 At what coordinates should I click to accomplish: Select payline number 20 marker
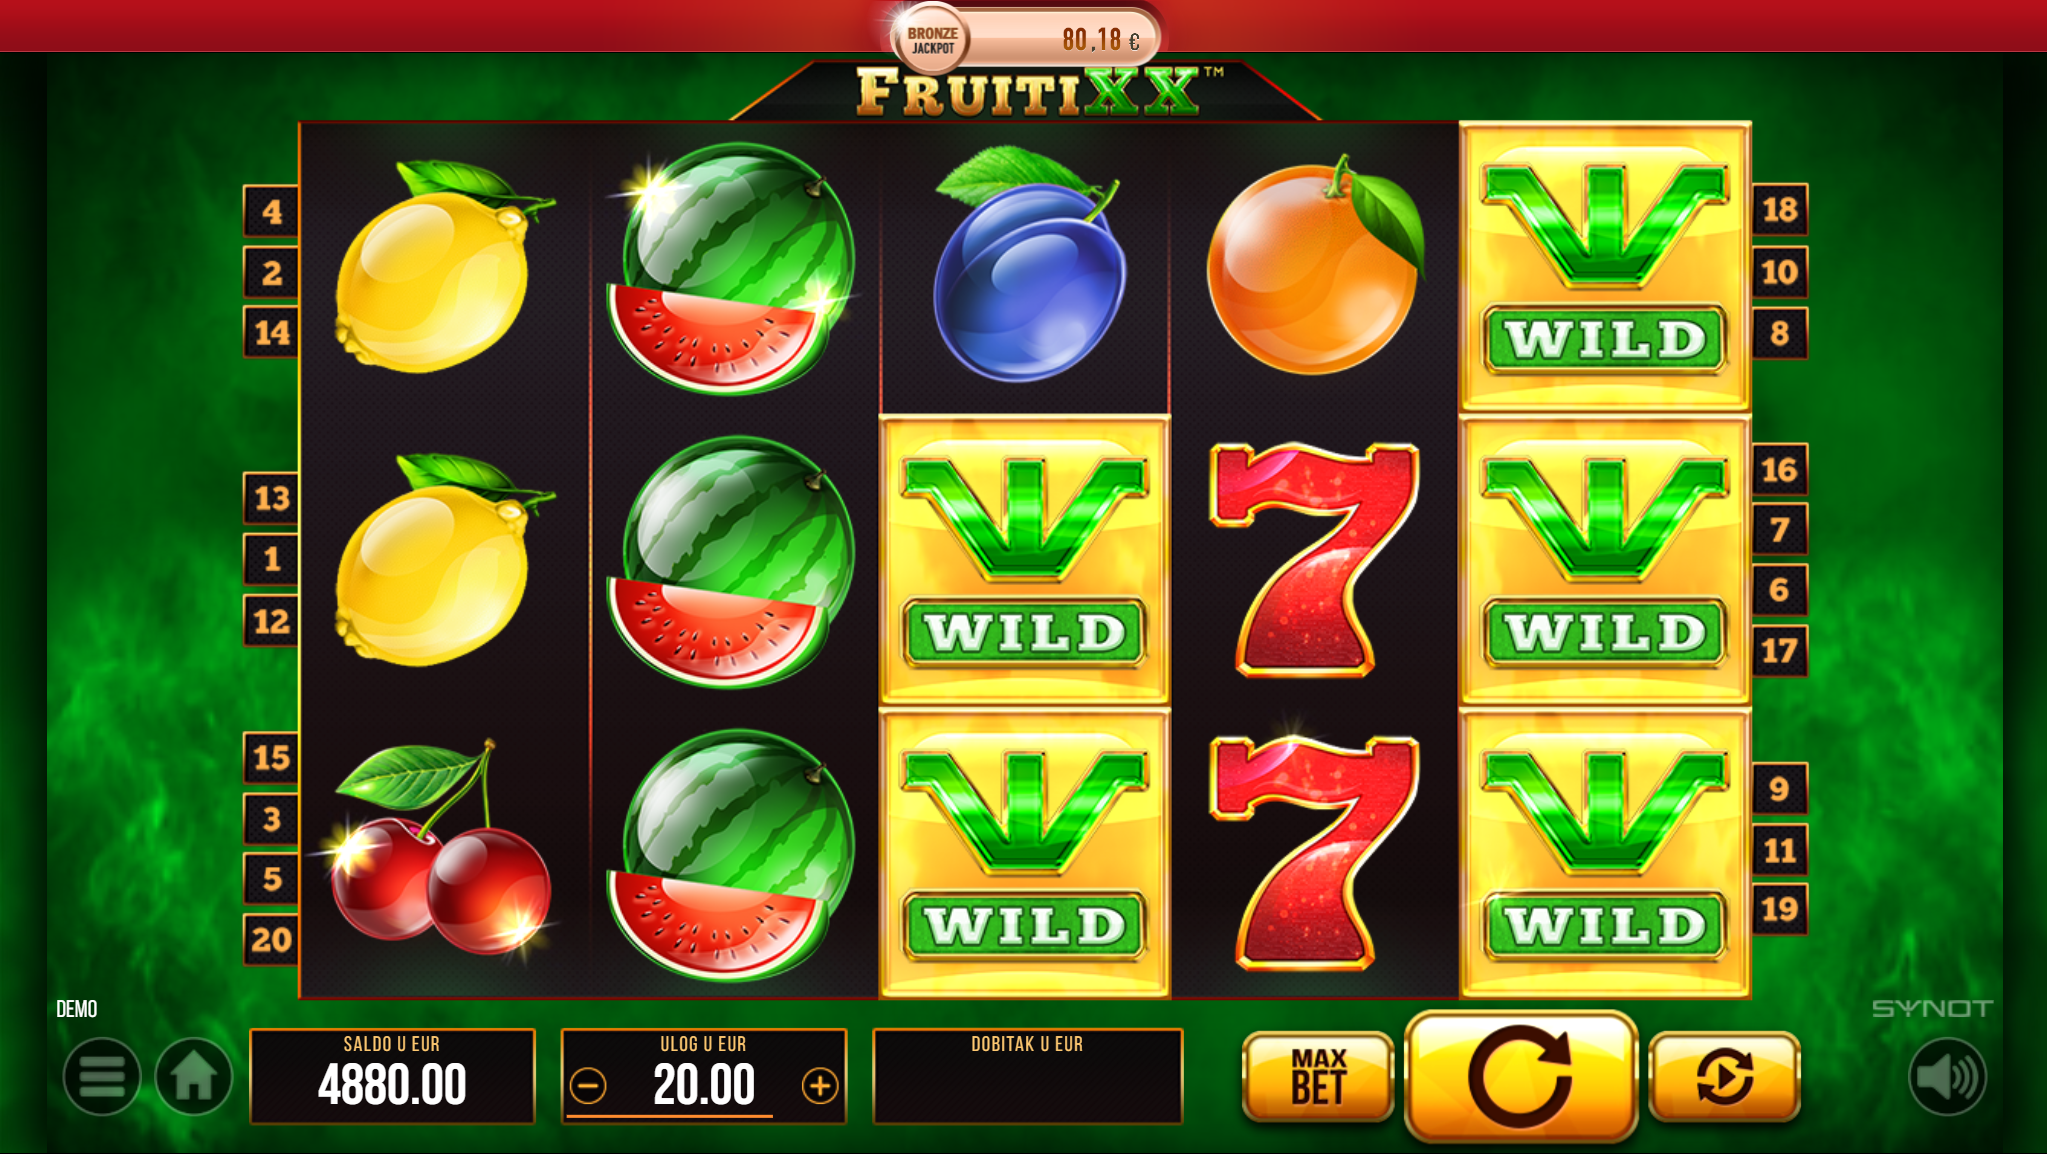click(x=271, y=940)
